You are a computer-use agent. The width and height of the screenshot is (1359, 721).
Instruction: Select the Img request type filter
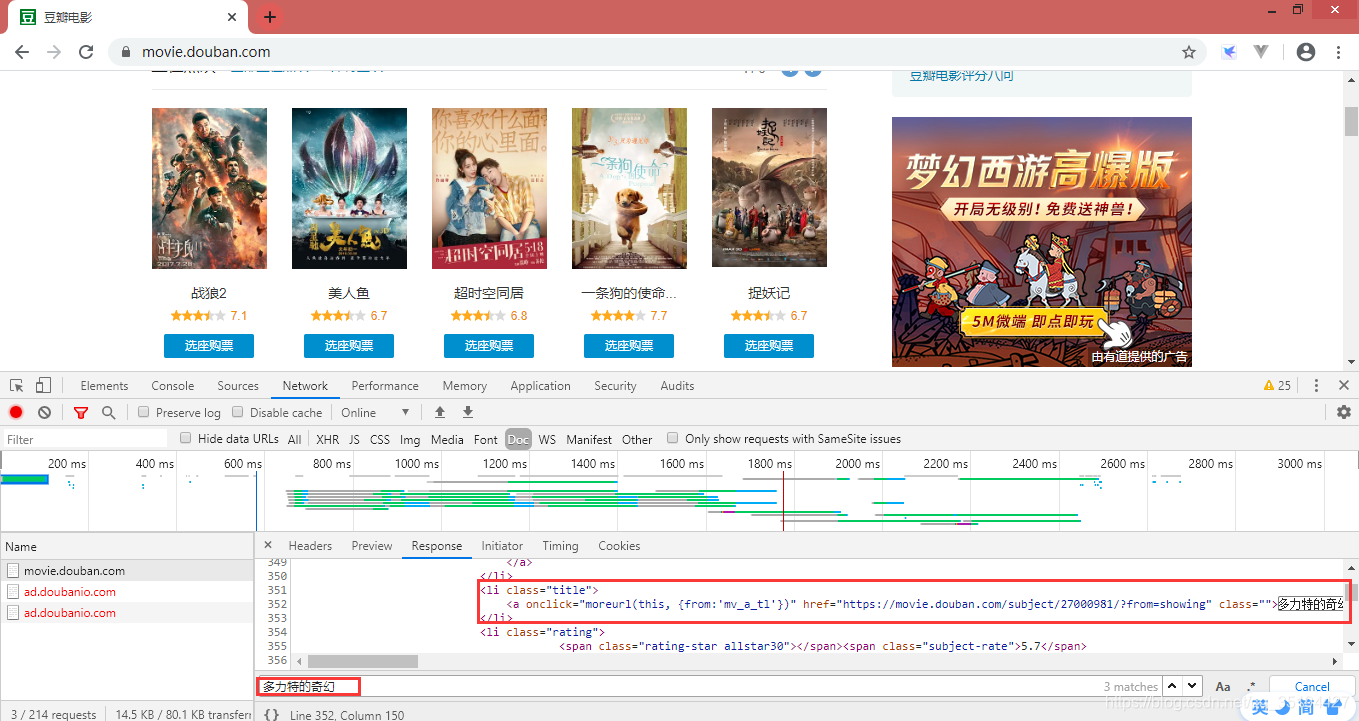click(x=410, y=439)
